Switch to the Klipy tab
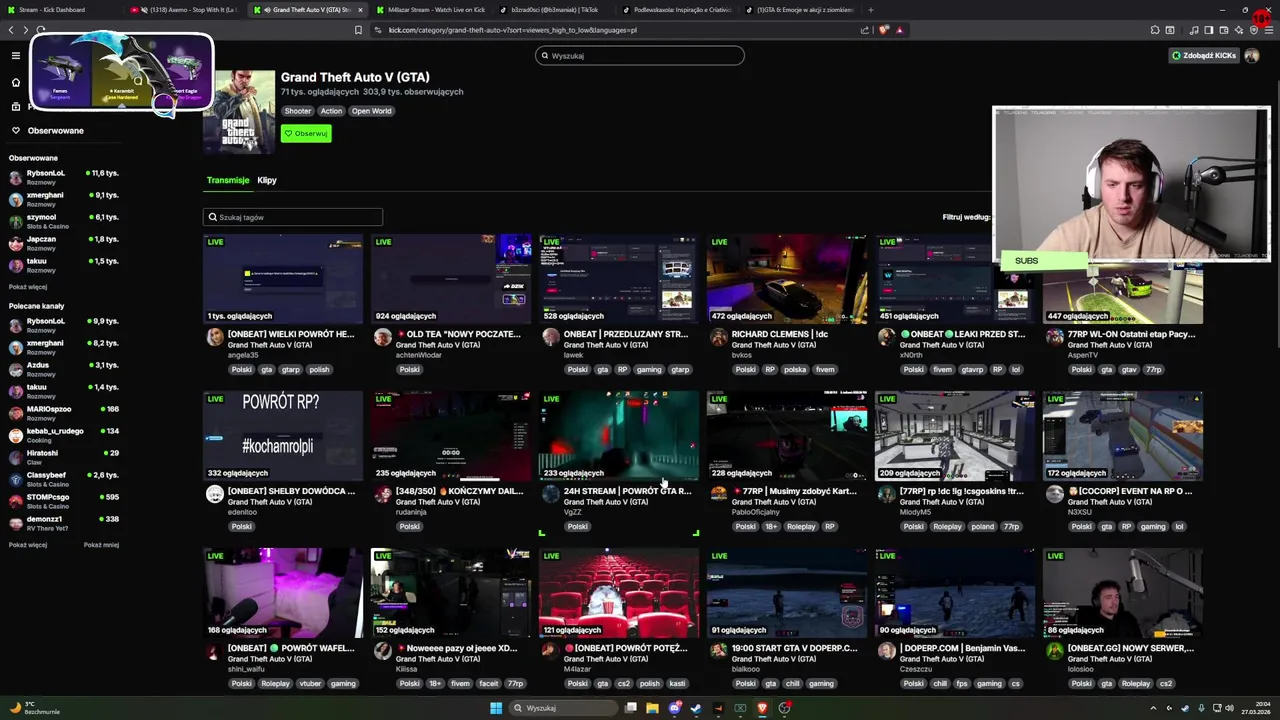The width and height of the screenshot is (1280, 720). click(267, 180)
